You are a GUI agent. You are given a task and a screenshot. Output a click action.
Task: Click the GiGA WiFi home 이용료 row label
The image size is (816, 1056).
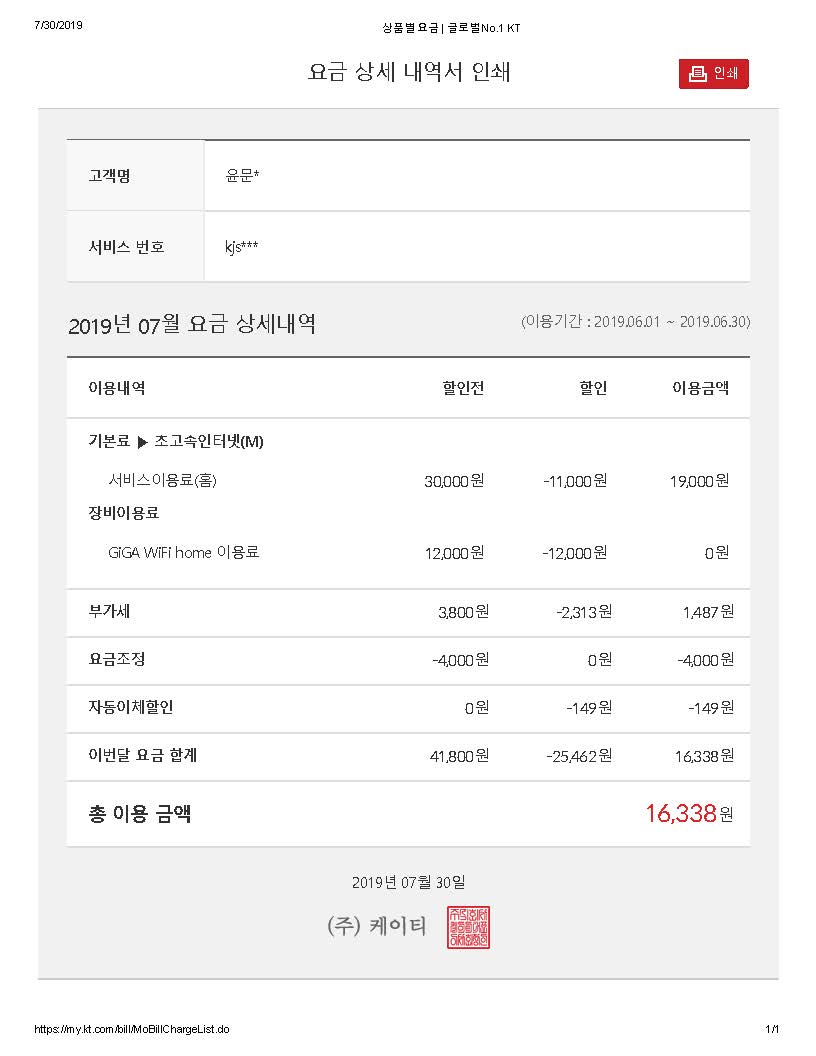183,552
